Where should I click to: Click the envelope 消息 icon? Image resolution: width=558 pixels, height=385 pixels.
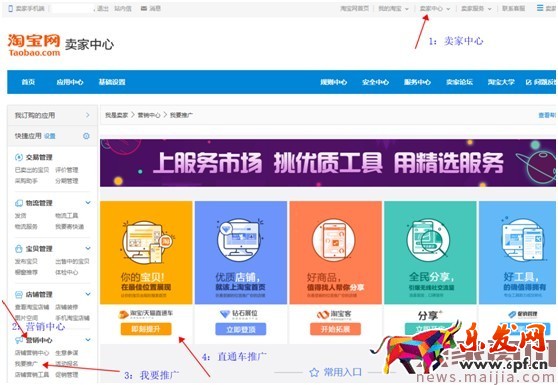[144, 8]
